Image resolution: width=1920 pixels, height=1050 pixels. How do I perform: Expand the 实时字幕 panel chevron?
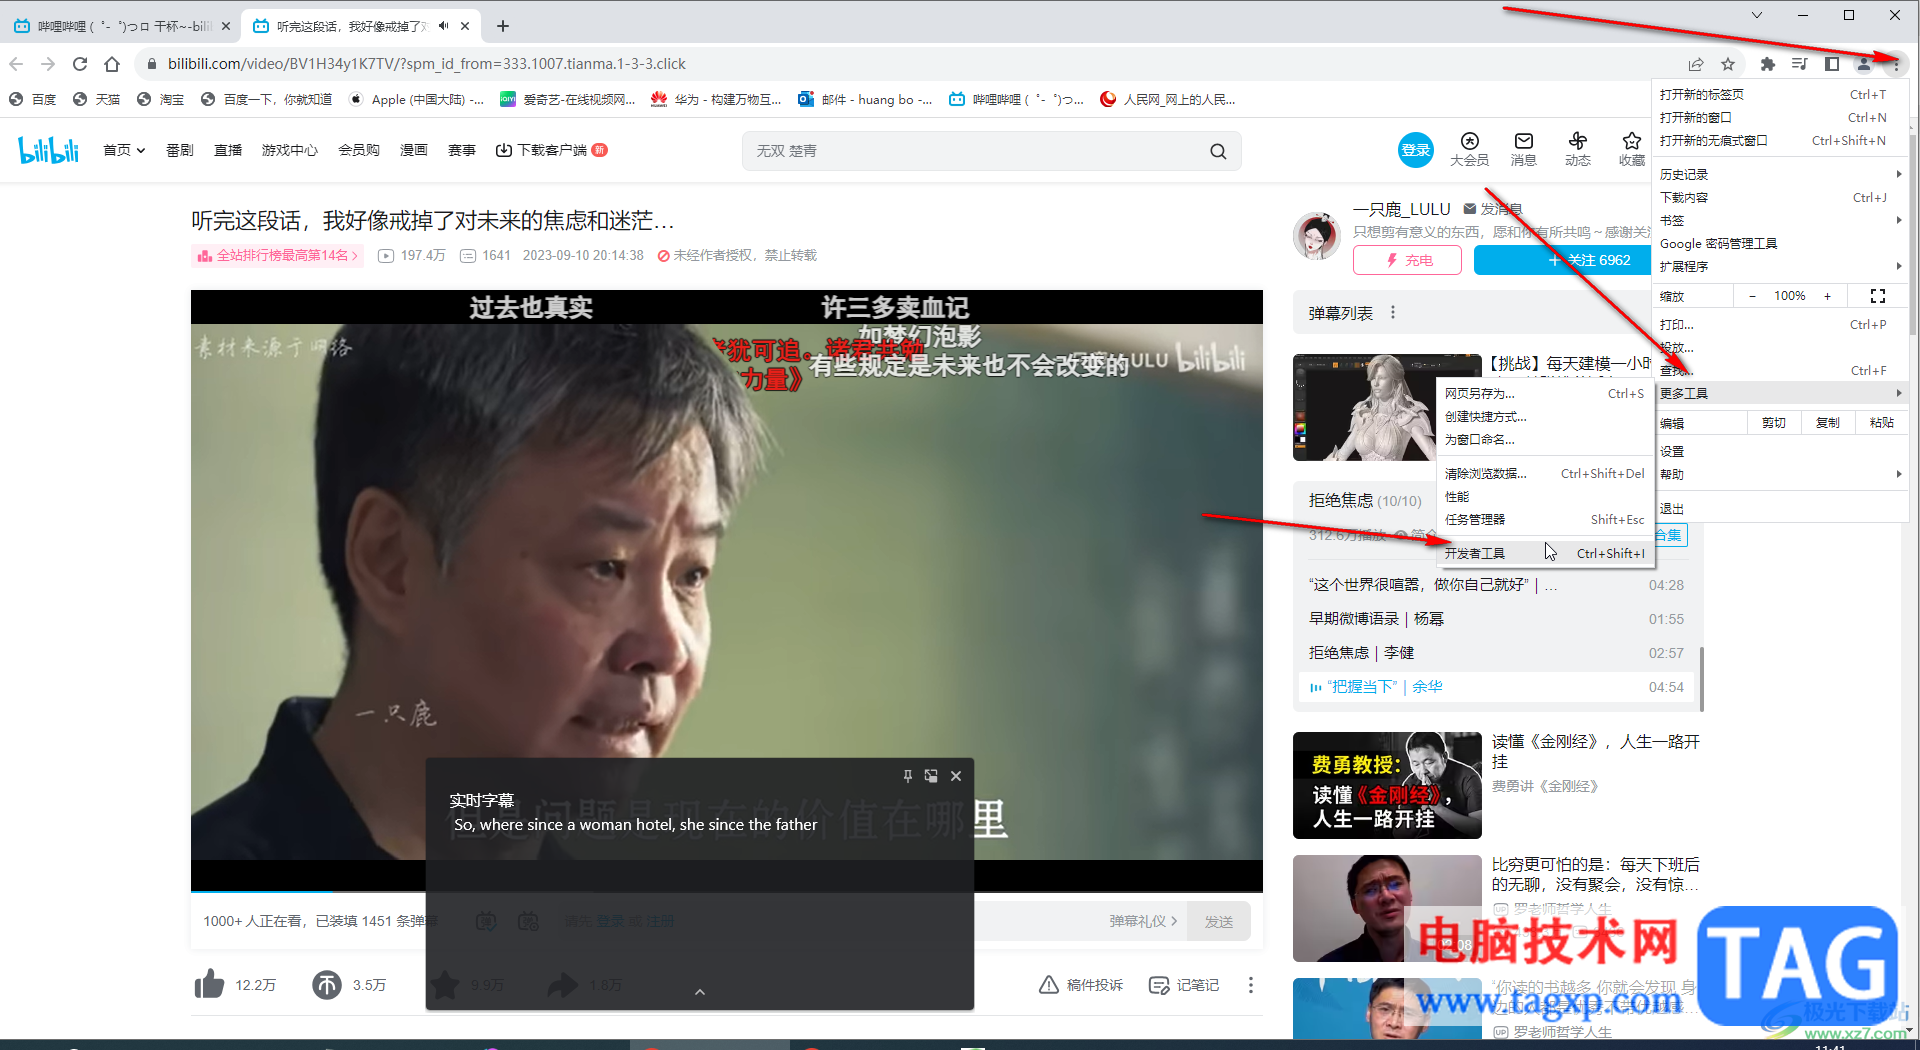tap(700, 992)
